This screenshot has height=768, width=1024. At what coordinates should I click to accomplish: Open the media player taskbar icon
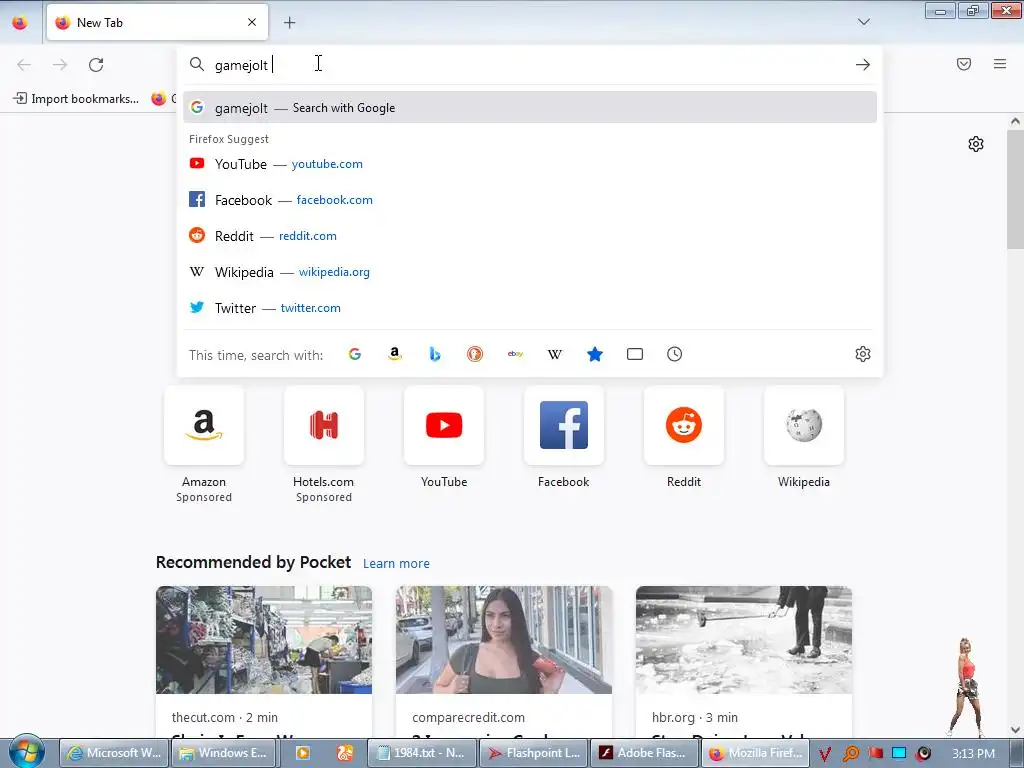[x=302, y=754]
